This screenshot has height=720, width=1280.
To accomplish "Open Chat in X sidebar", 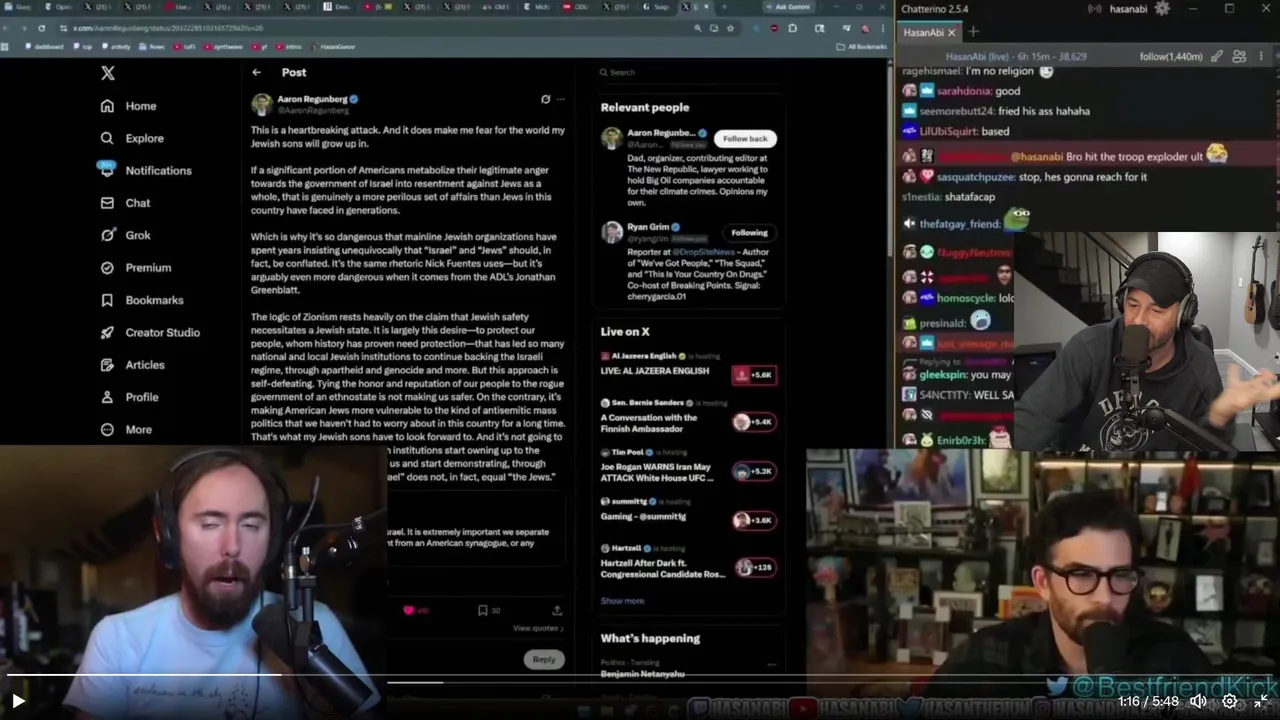I will 125,203.
